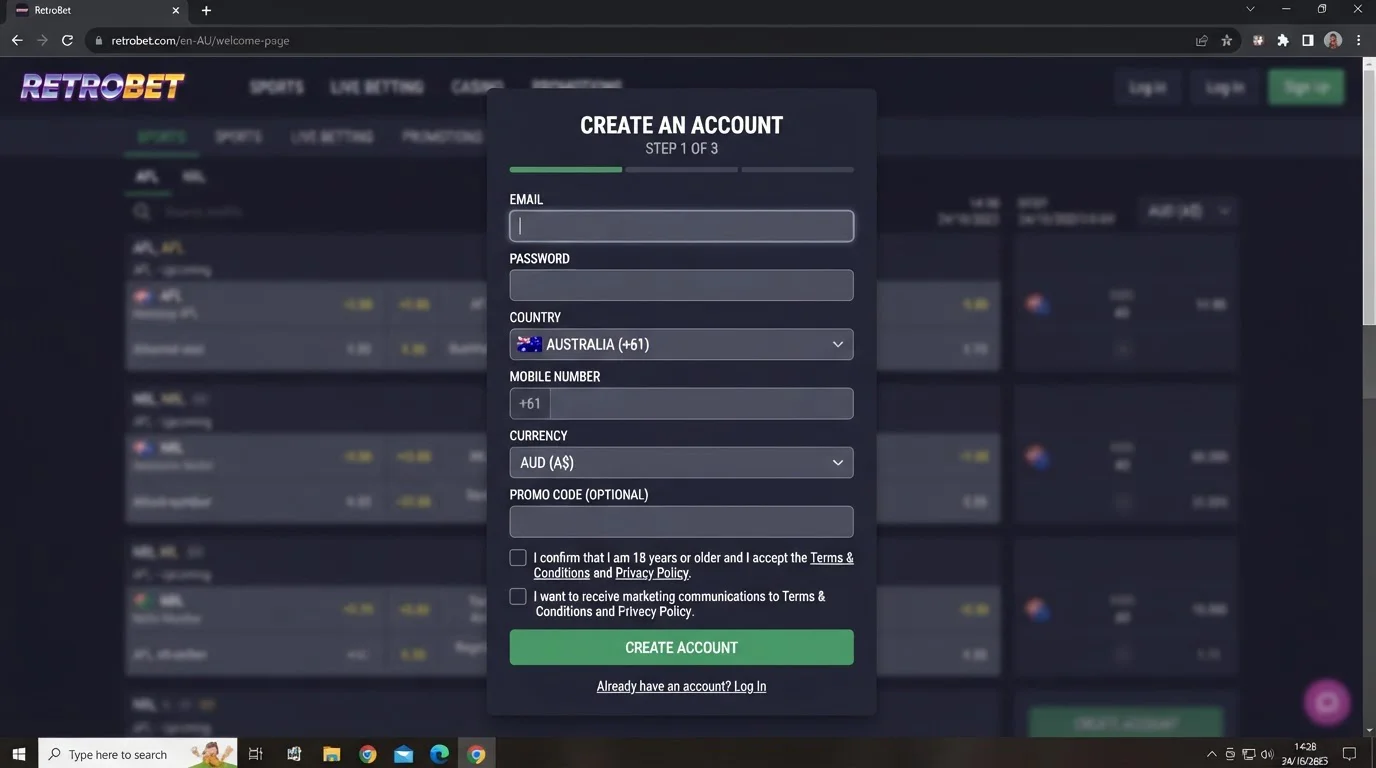Screen dimensions: 1376x768
Task: Bookmark page with the star icon
Action: (x=1227, y=40)
